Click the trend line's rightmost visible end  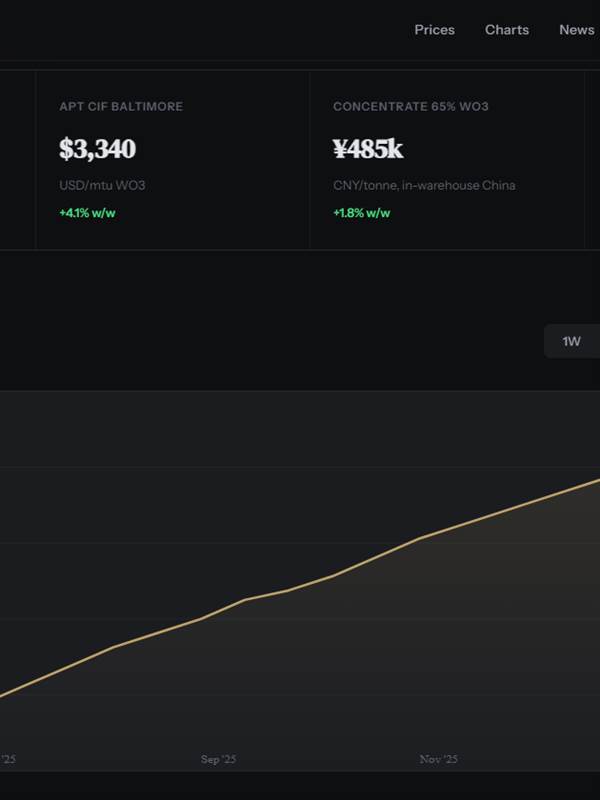coord(596,481)
